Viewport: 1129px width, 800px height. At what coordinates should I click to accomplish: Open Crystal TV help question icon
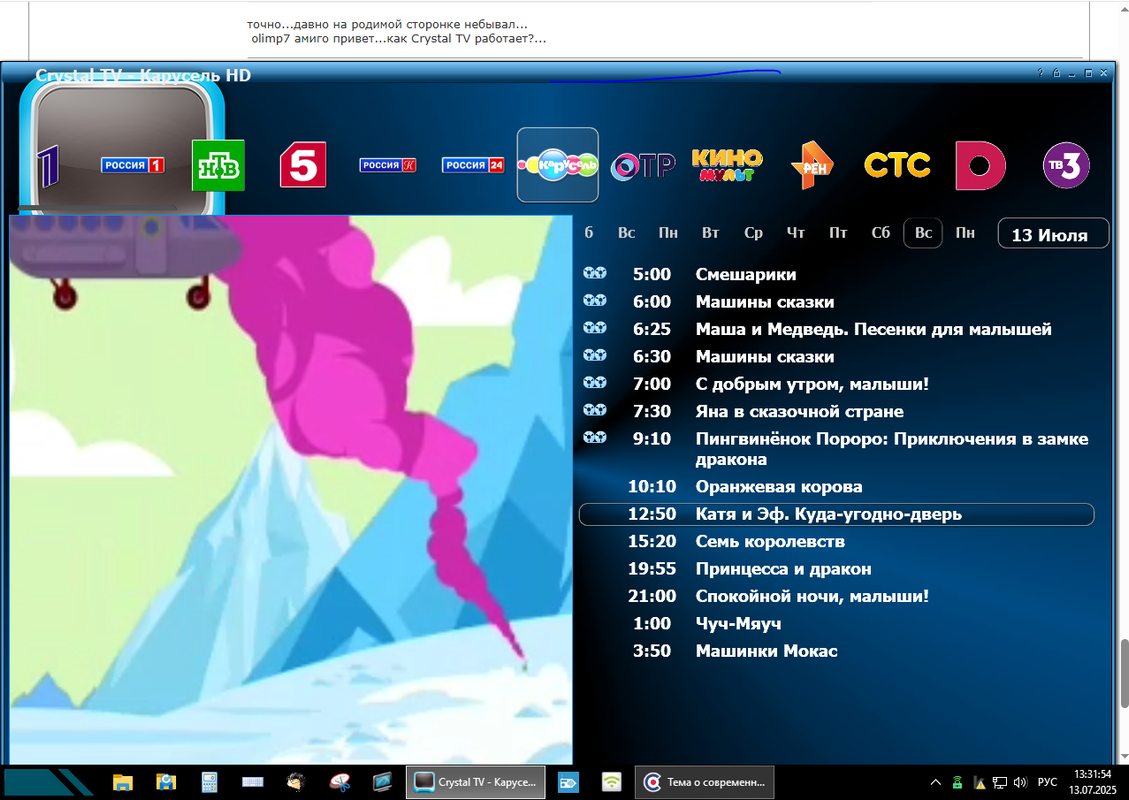tap(1040, 73)
